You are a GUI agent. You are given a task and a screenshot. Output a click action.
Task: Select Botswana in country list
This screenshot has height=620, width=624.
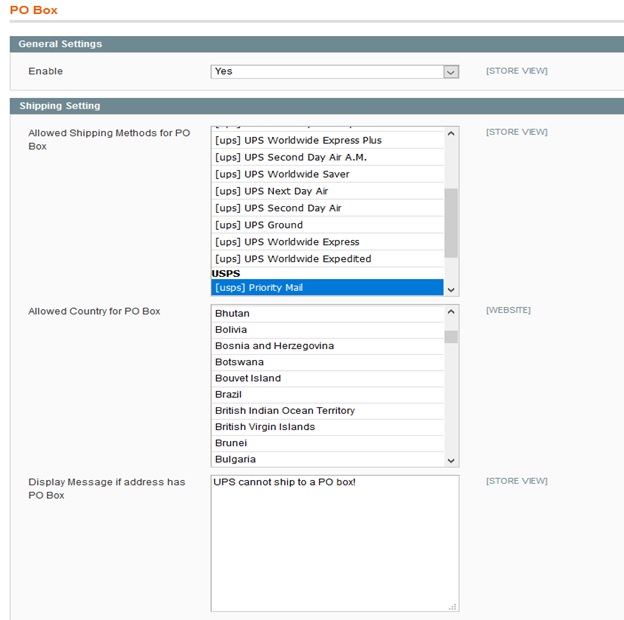click(x=328, y=362)
